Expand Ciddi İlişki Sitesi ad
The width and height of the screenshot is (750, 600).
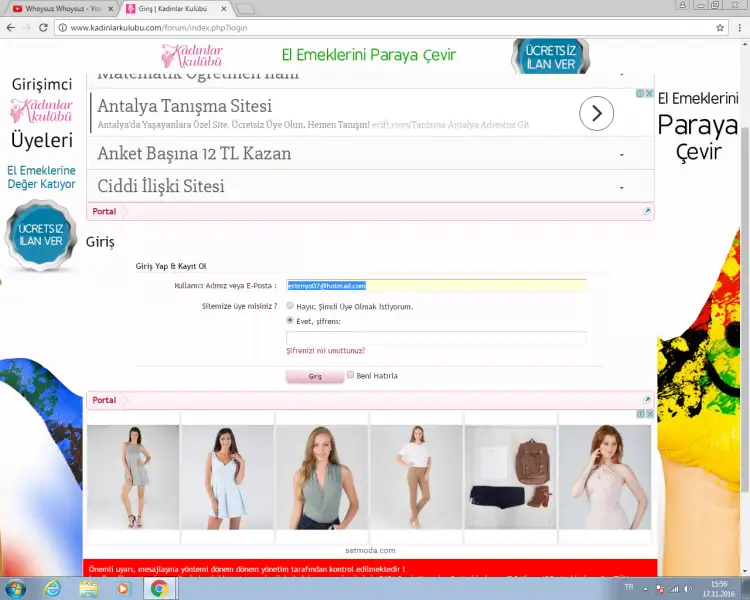point(621,188)
